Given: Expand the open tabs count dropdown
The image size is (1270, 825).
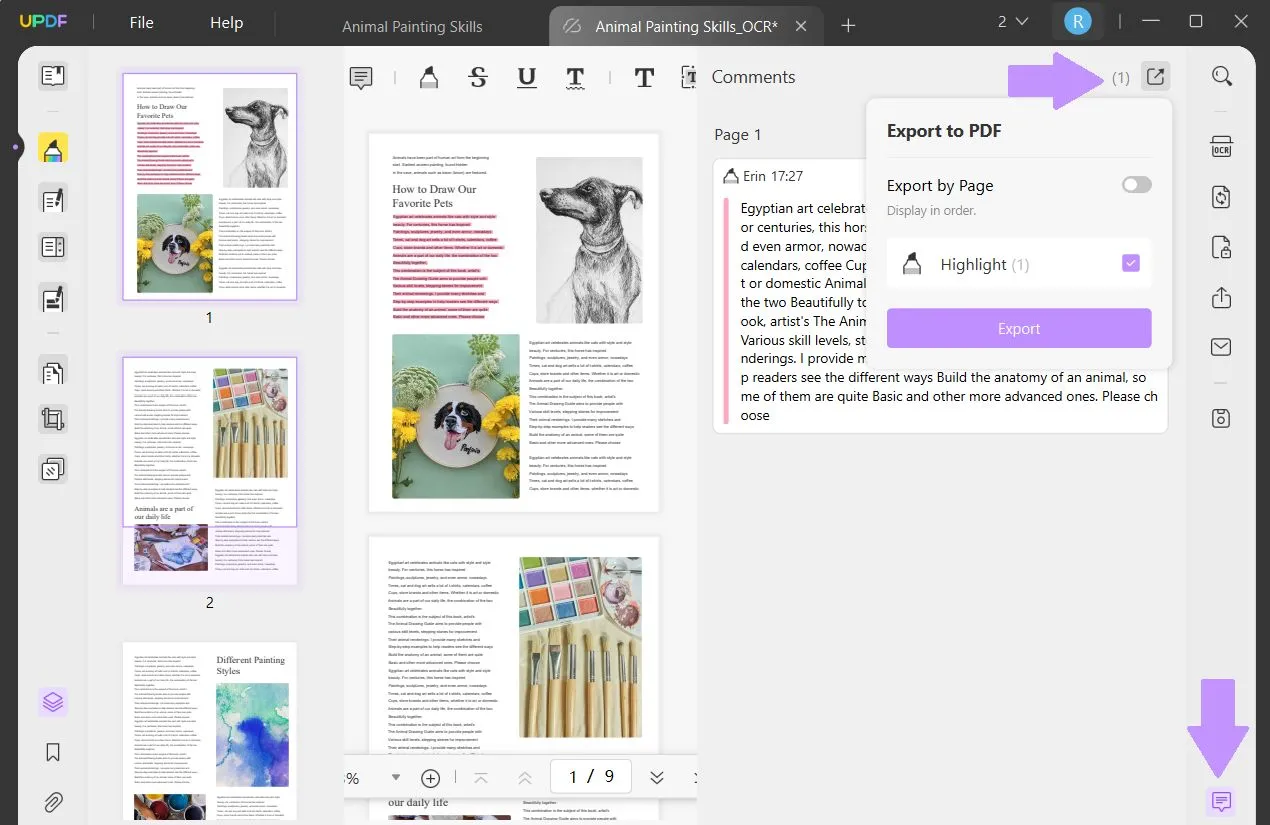Looking at the screenshot, I should 1013,21.
